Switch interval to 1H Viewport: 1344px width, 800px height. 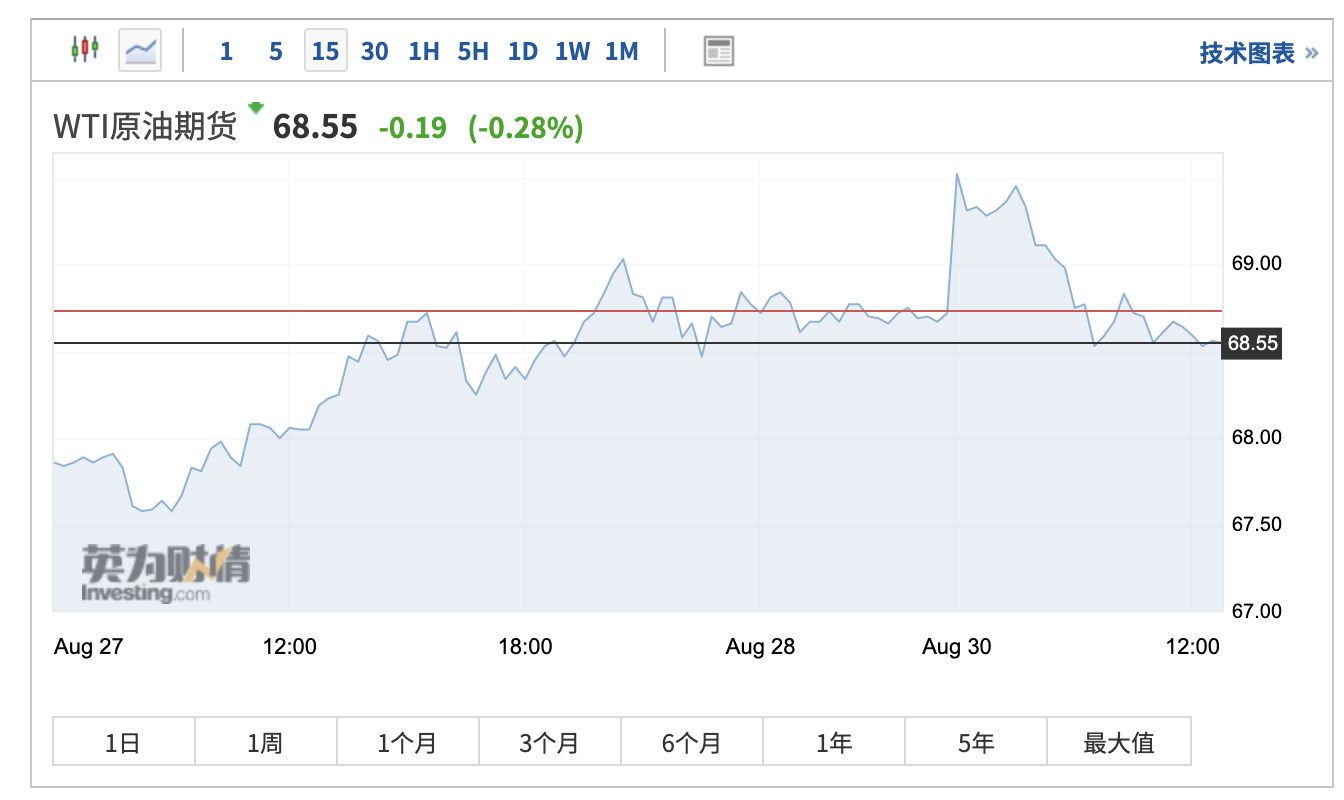tap(423, 51)
